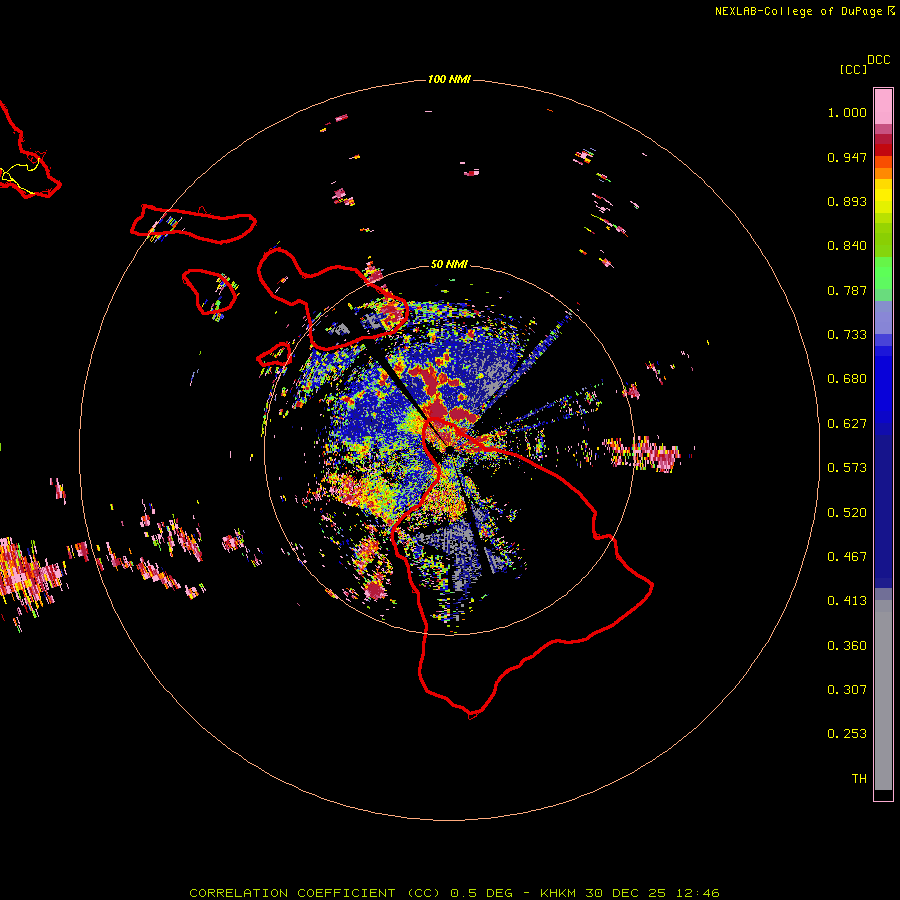Image resolution: width=900 pixels, height=900 pixels.
Task: Click the 0.253 scale value
Action: point(847,734)
